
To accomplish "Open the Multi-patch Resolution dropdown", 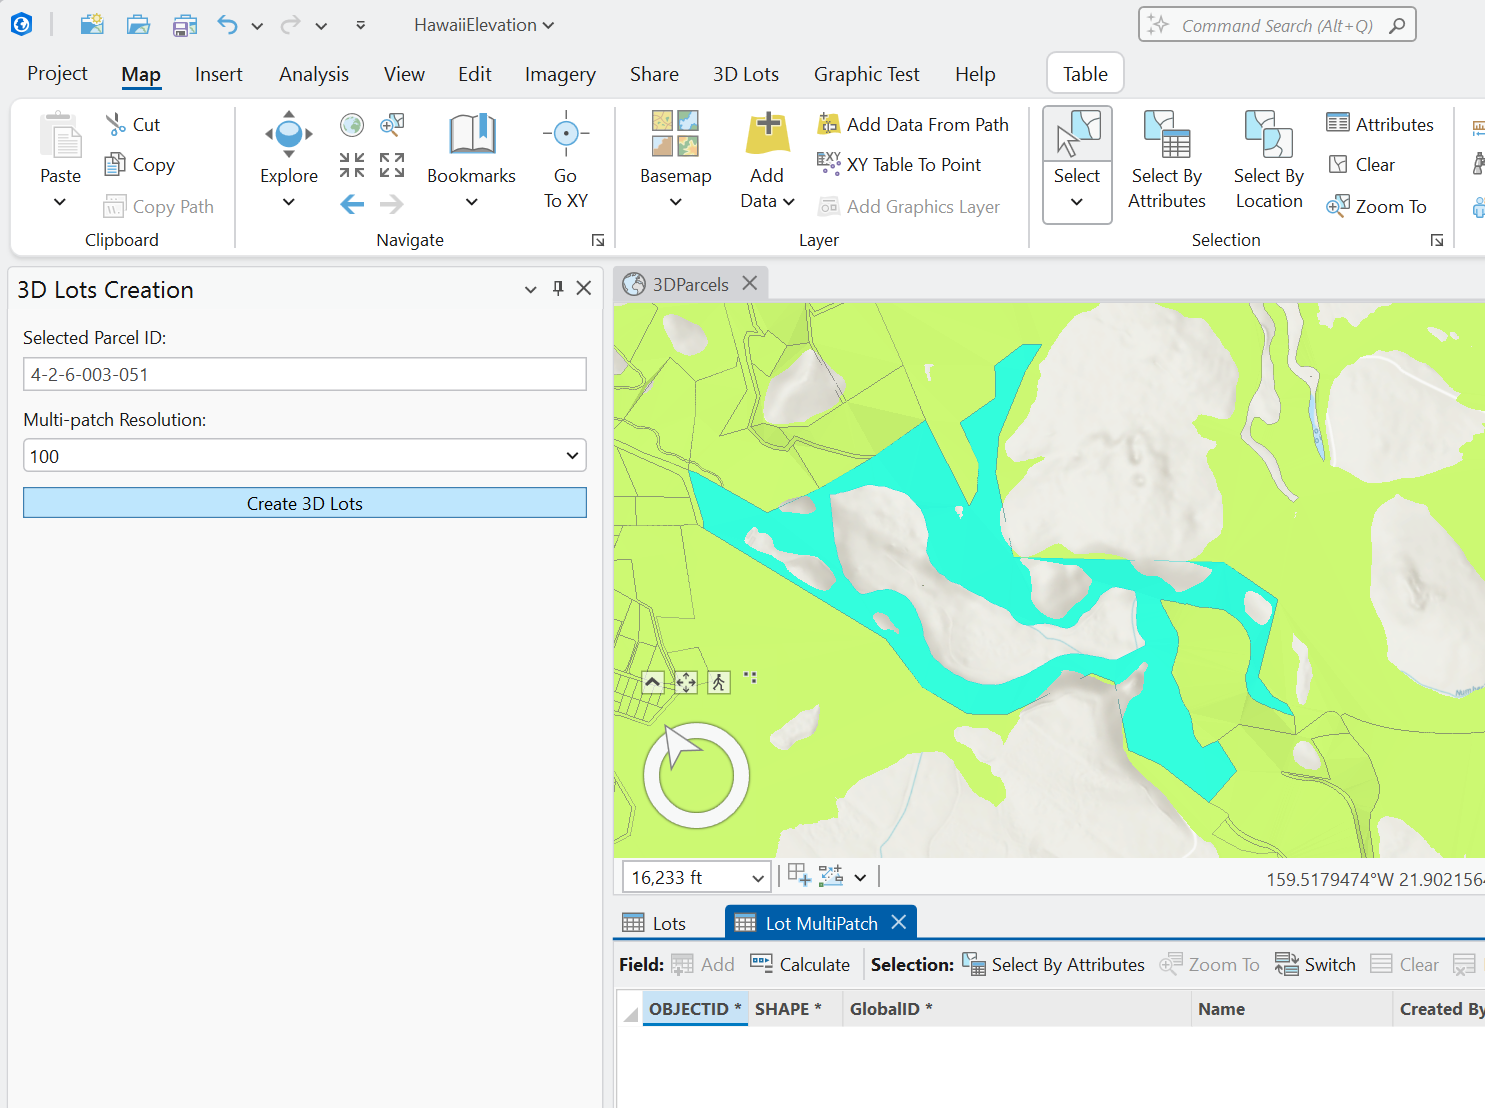I will (x=305, y=456).
